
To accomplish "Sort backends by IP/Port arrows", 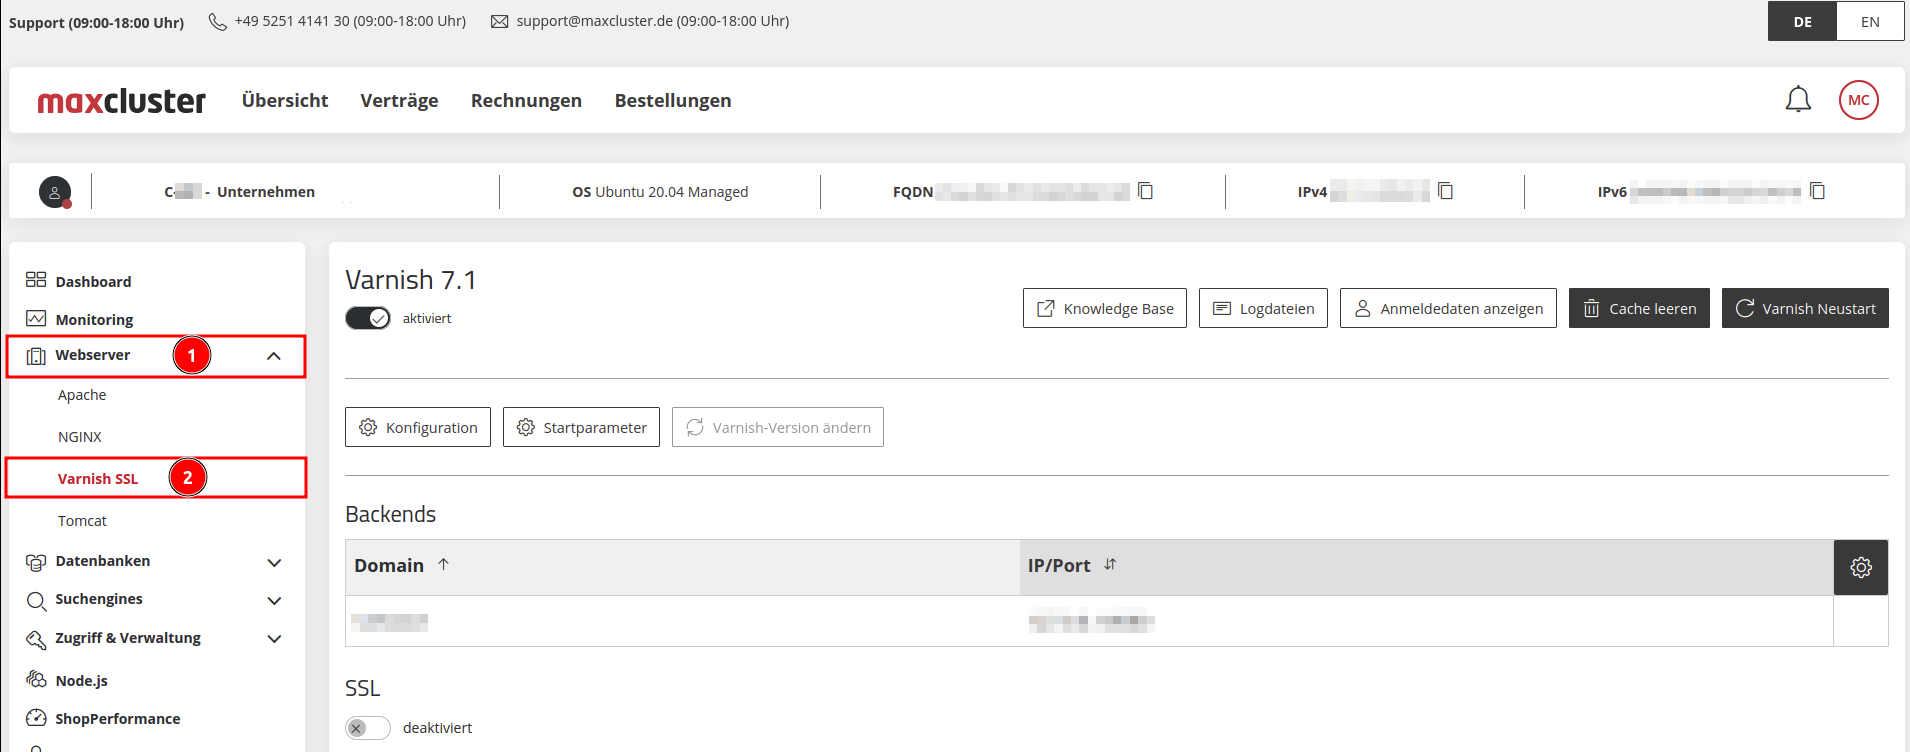I will 1110,565.
